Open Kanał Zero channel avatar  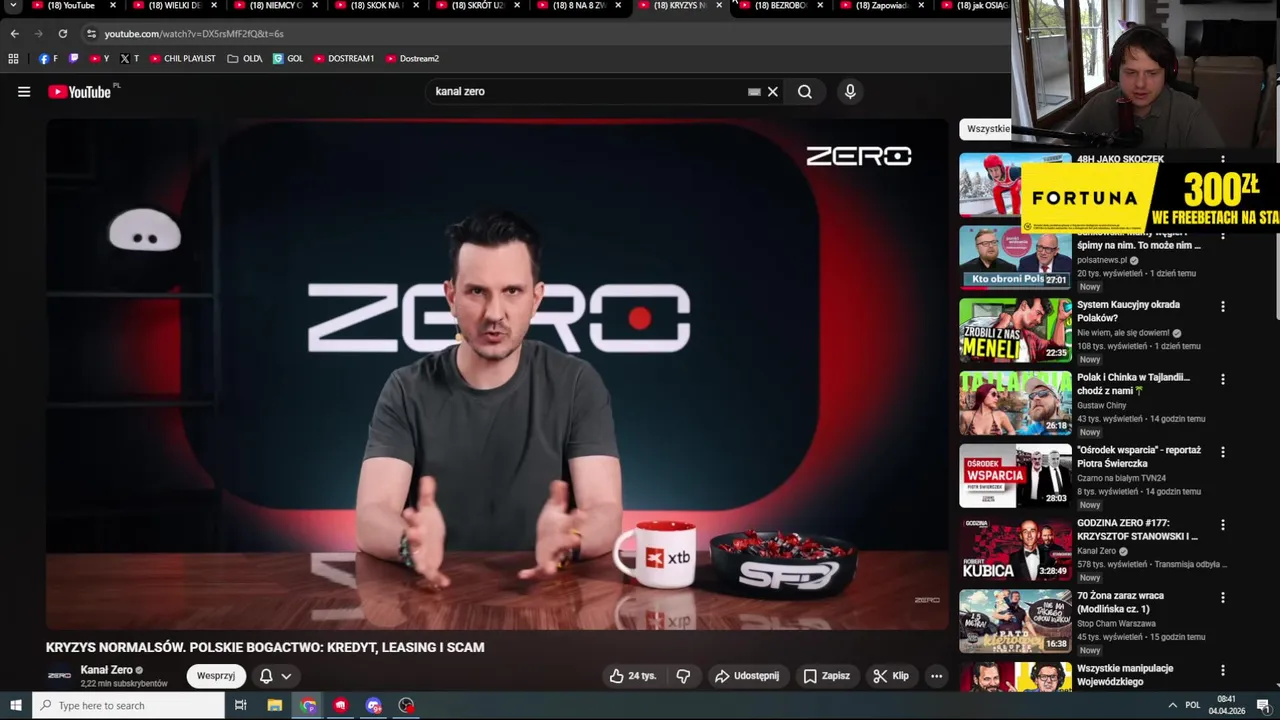click(60, 676)
